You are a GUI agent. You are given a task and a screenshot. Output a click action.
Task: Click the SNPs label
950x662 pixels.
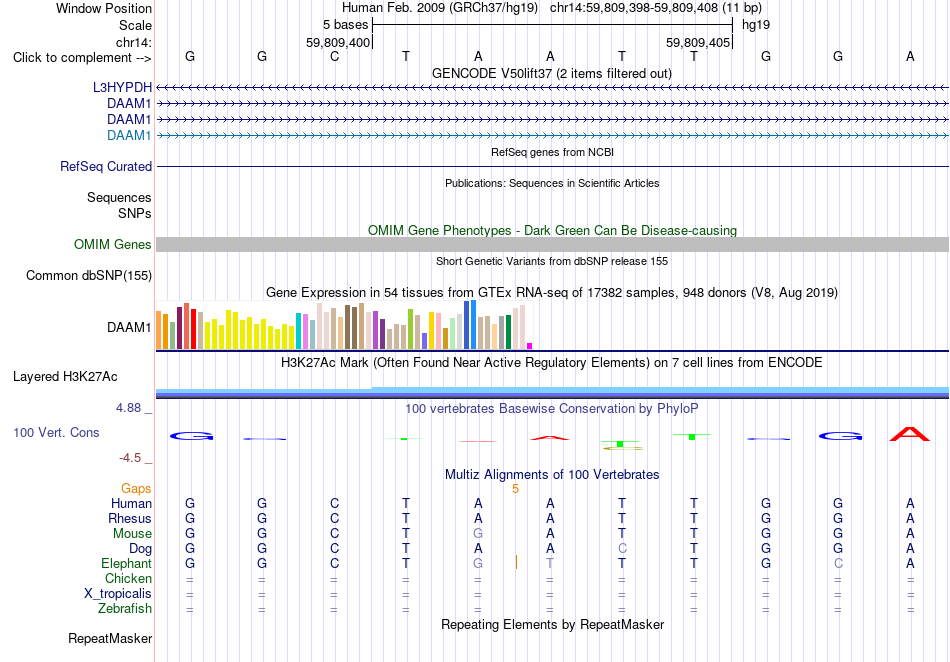[135, 213]
